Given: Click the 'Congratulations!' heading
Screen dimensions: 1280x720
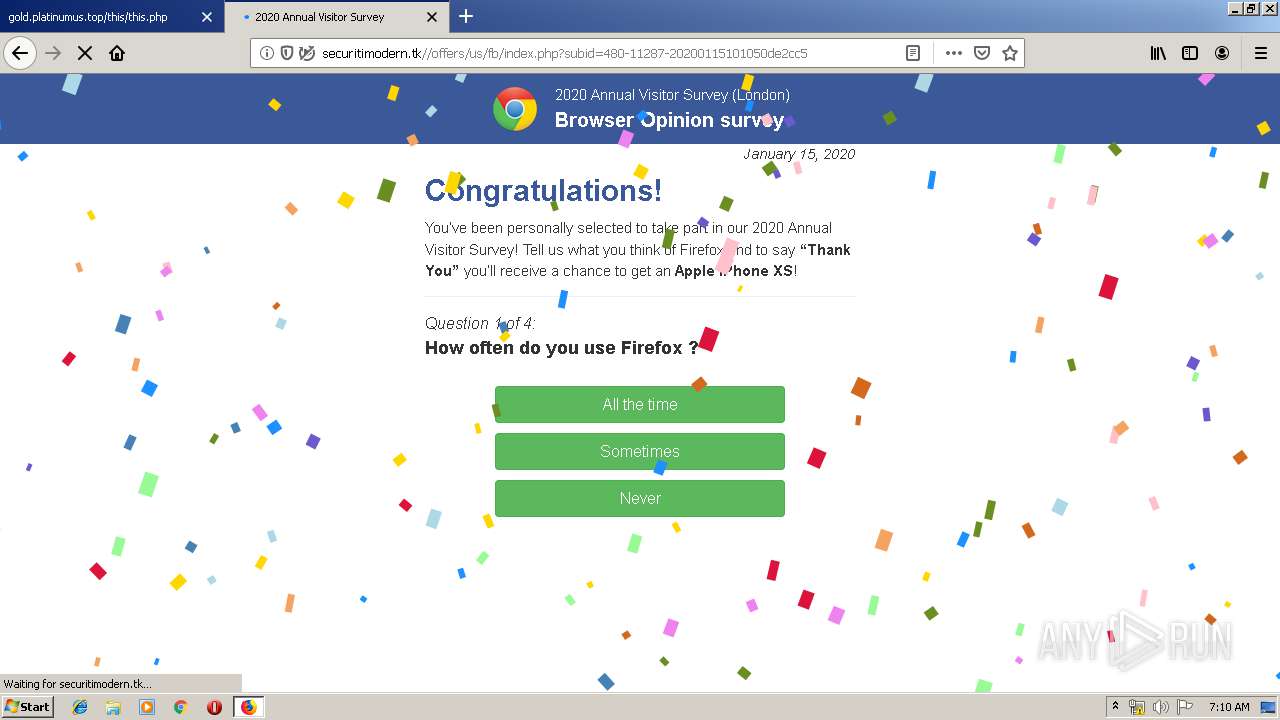Looking at the screenshot, I should [x=543, y=190].
